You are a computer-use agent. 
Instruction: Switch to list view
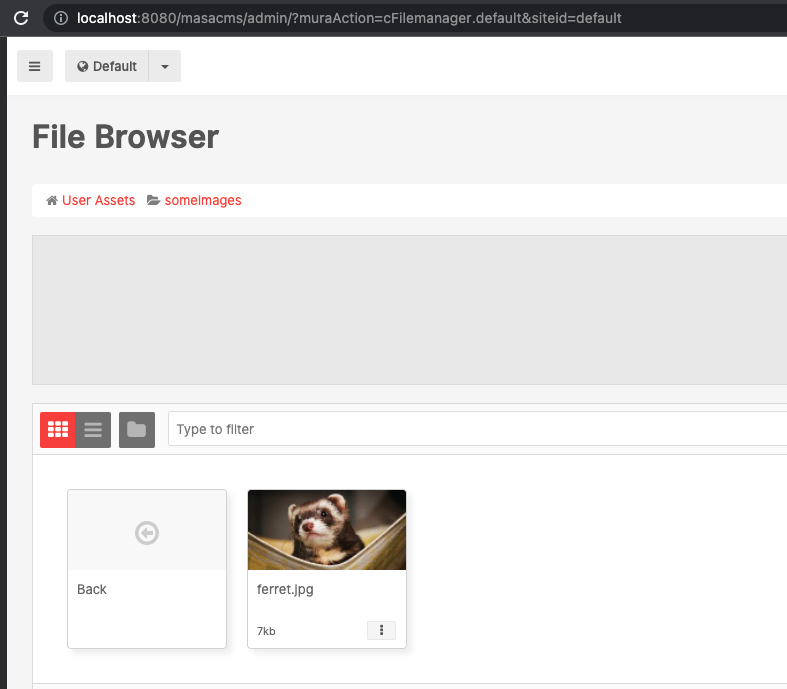click(x=93, y=430)
